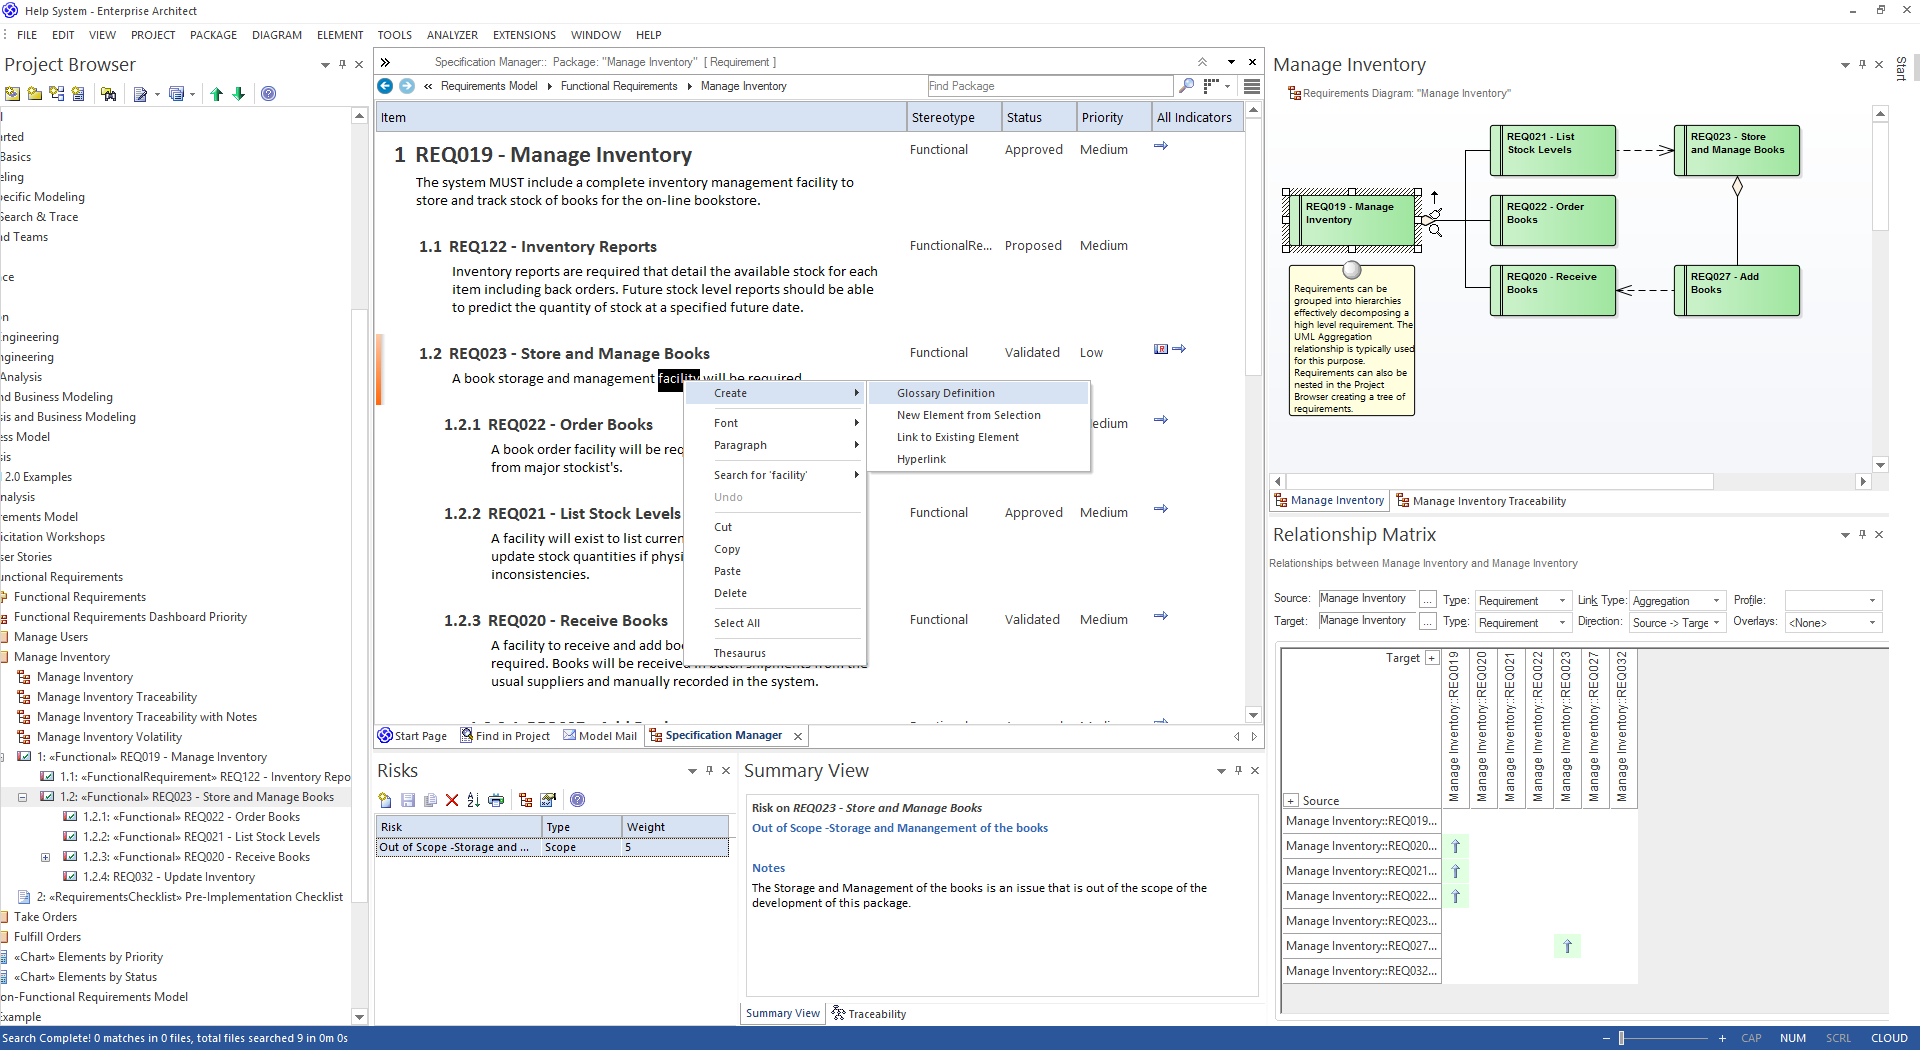The width and height of the screenshot is (1920, 1050).
Task: Toggle the Source plus box in matrix
Action: pyautogui.click(x=1291, y=801)
